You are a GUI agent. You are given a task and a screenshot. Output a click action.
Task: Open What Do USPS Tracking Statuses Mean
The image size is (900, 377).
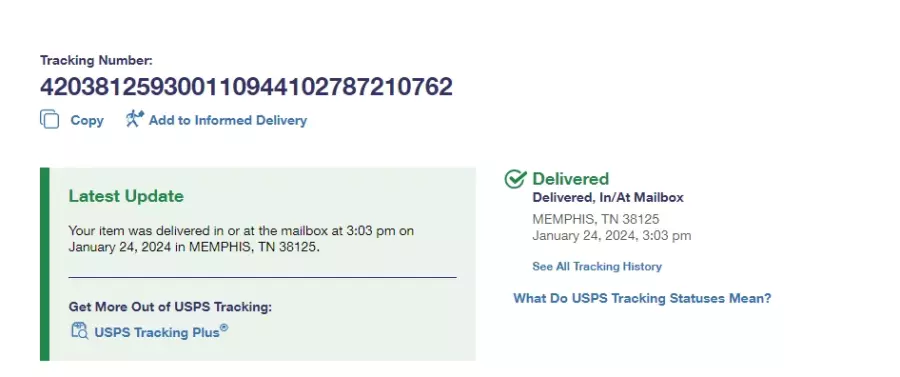tap(642, 298)
